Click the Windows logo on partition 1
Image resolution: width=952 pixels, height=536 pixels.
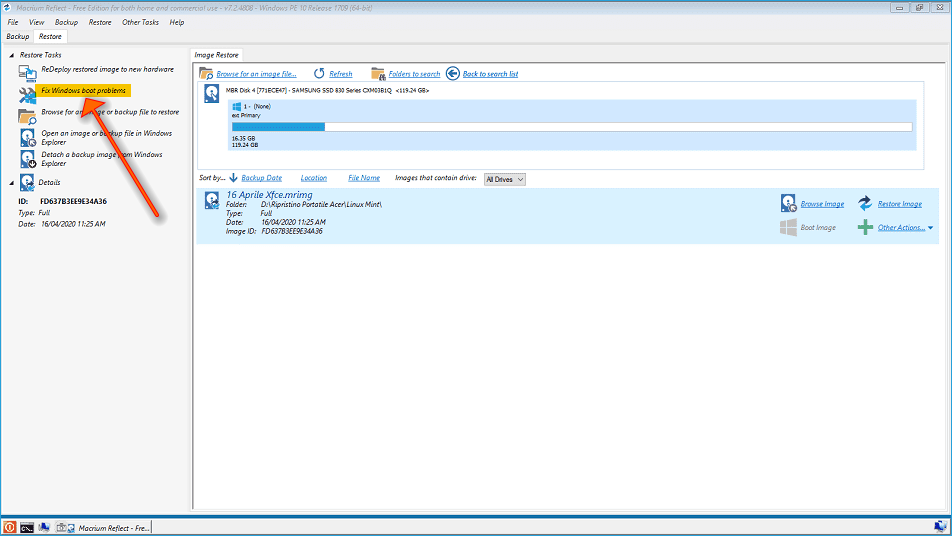pos(237,106)
